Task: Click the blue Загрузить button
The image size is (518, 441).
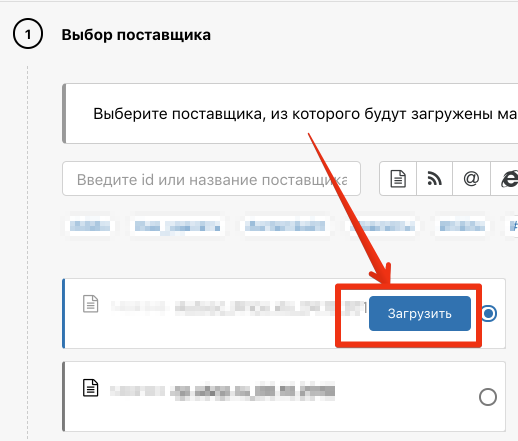Action: click(x=420, y=313)
